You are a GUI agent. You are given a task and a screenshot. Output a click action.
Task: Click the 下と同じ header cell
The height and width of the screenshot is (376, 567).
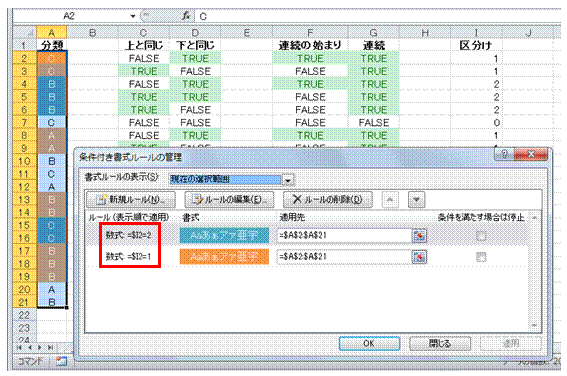pyautogui.click(x=195, y=45)
